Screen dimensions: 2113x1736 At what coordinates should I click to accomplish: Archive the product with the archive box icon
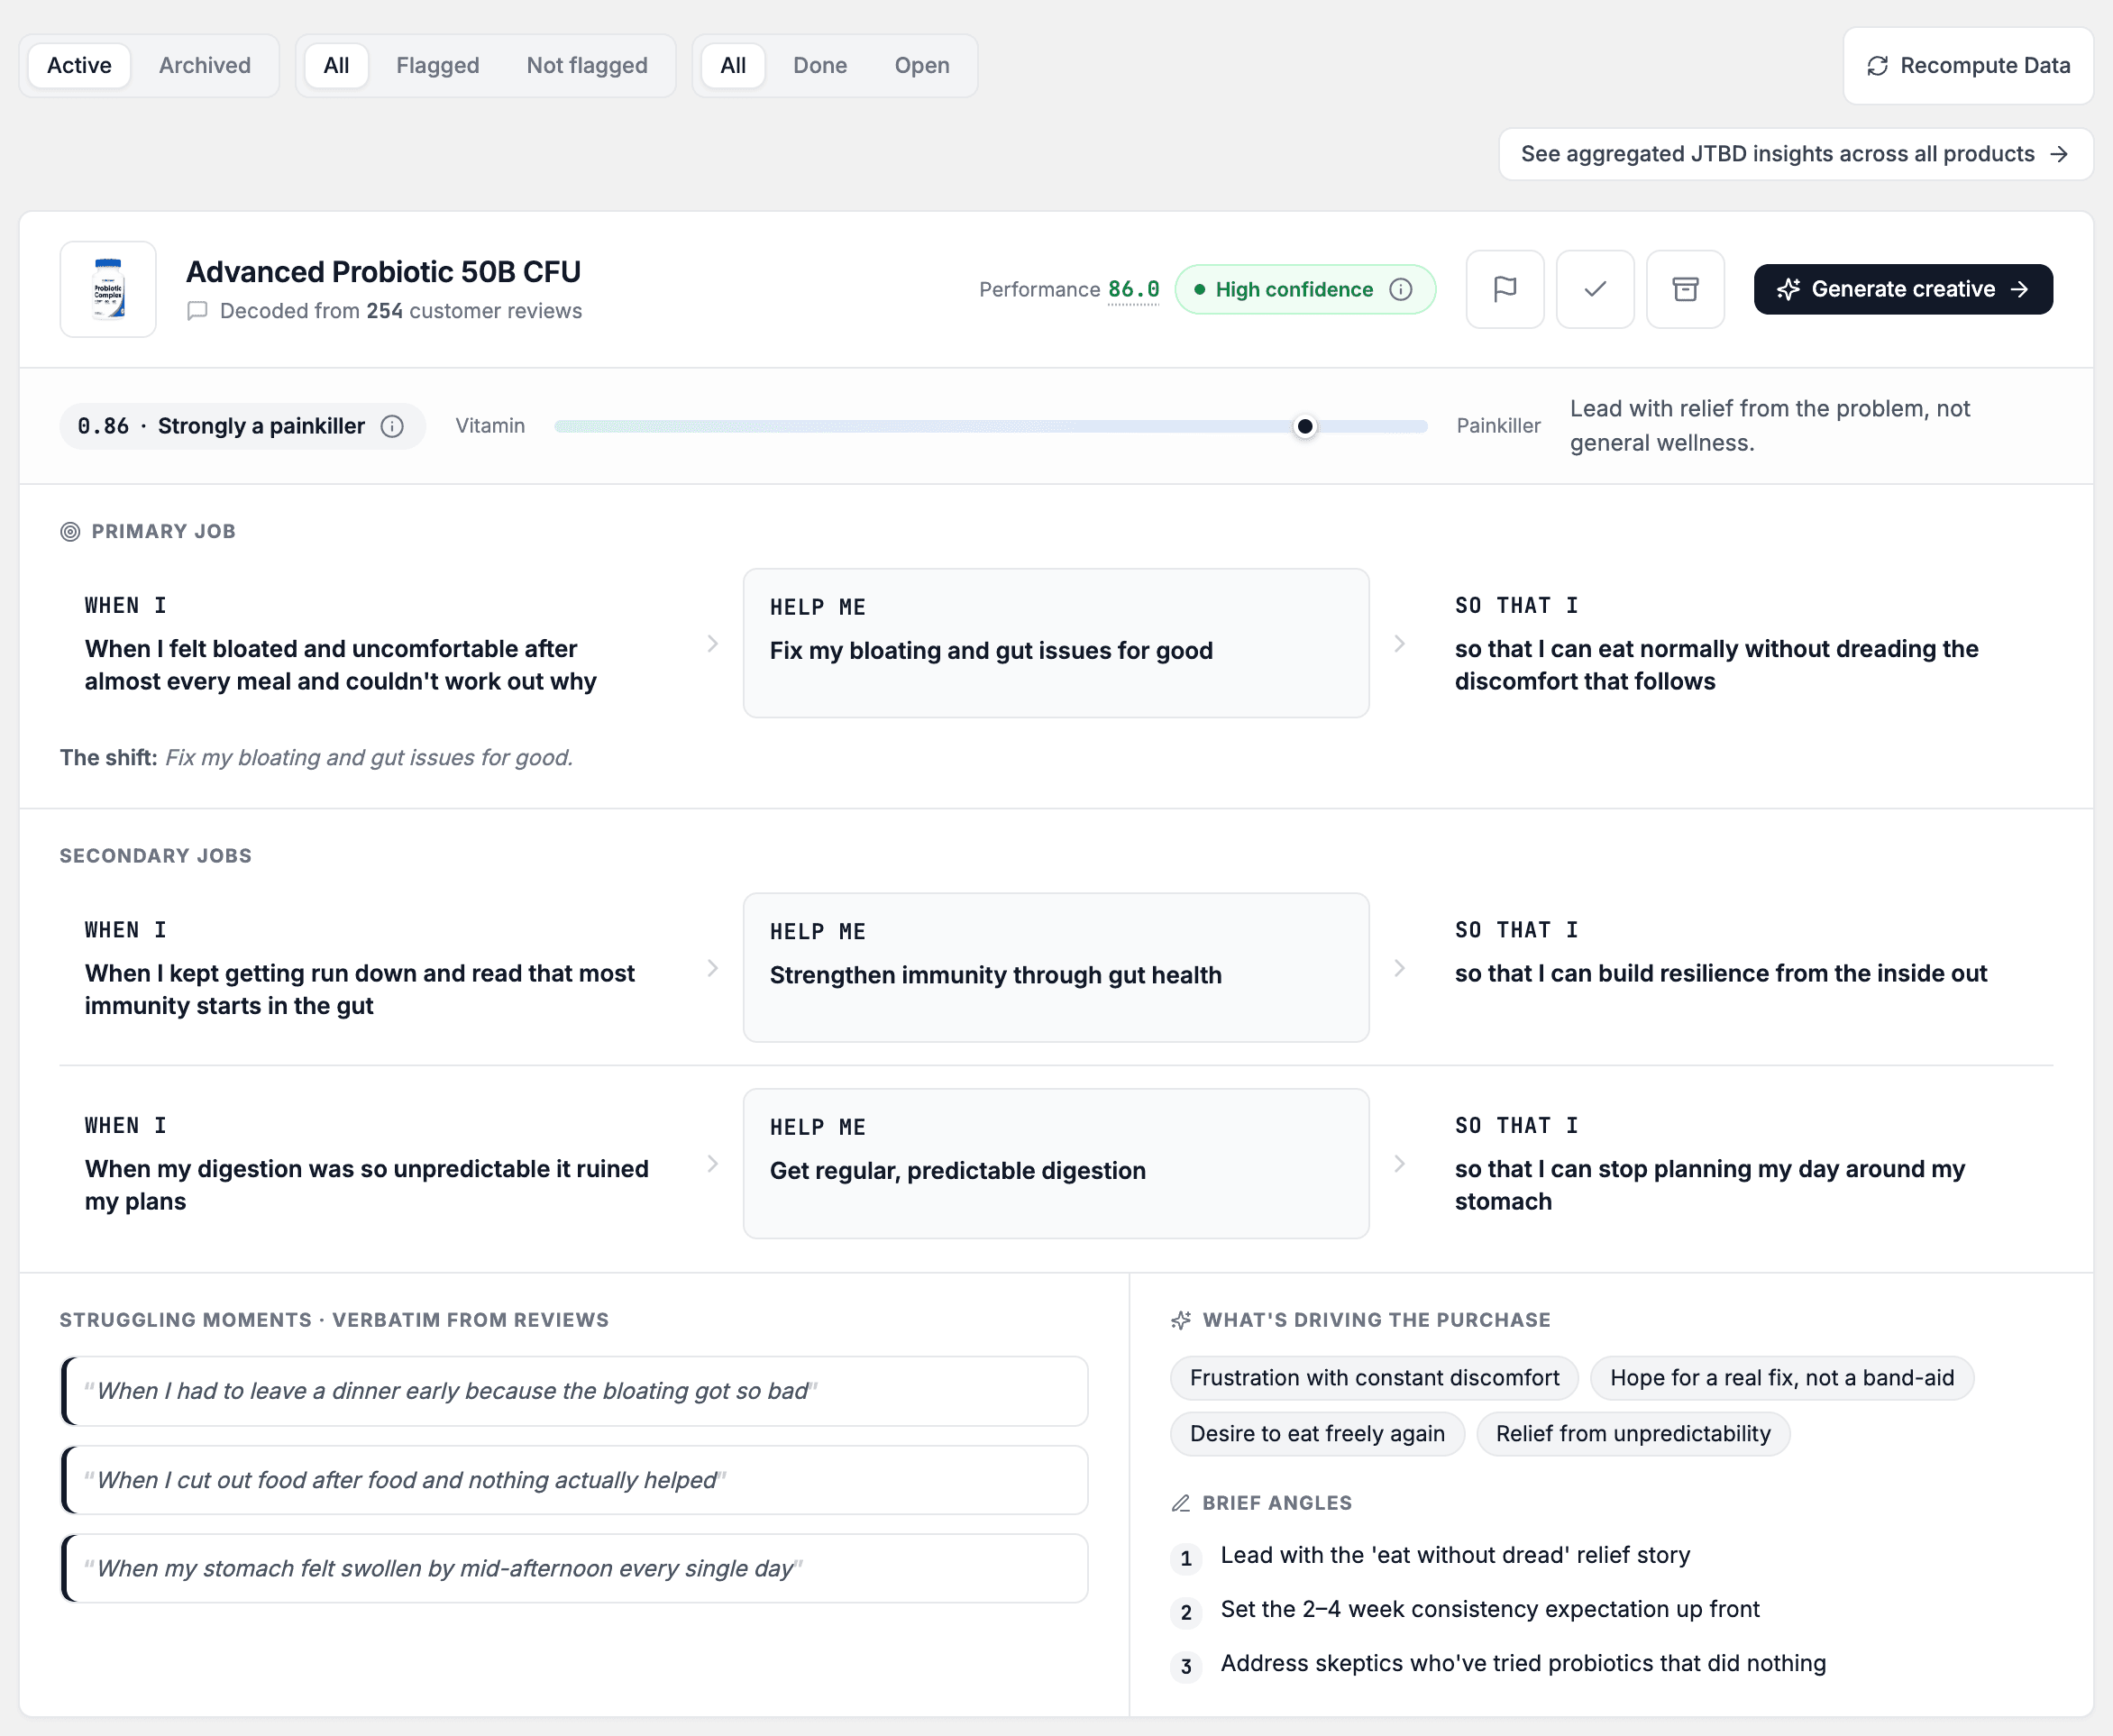[1685, 289]
